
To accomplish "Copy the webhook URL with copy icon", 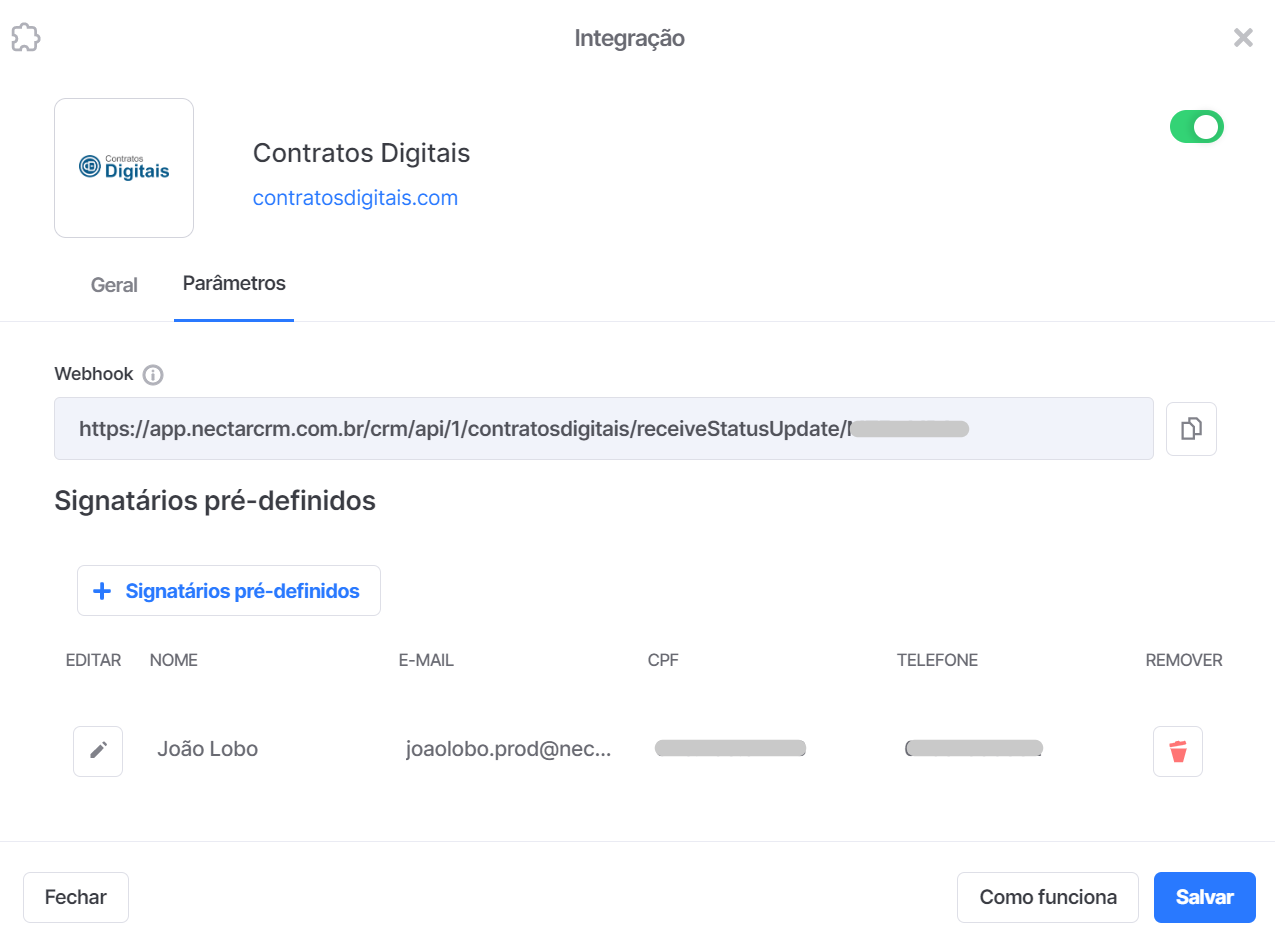I will (x=1192, y=429).
